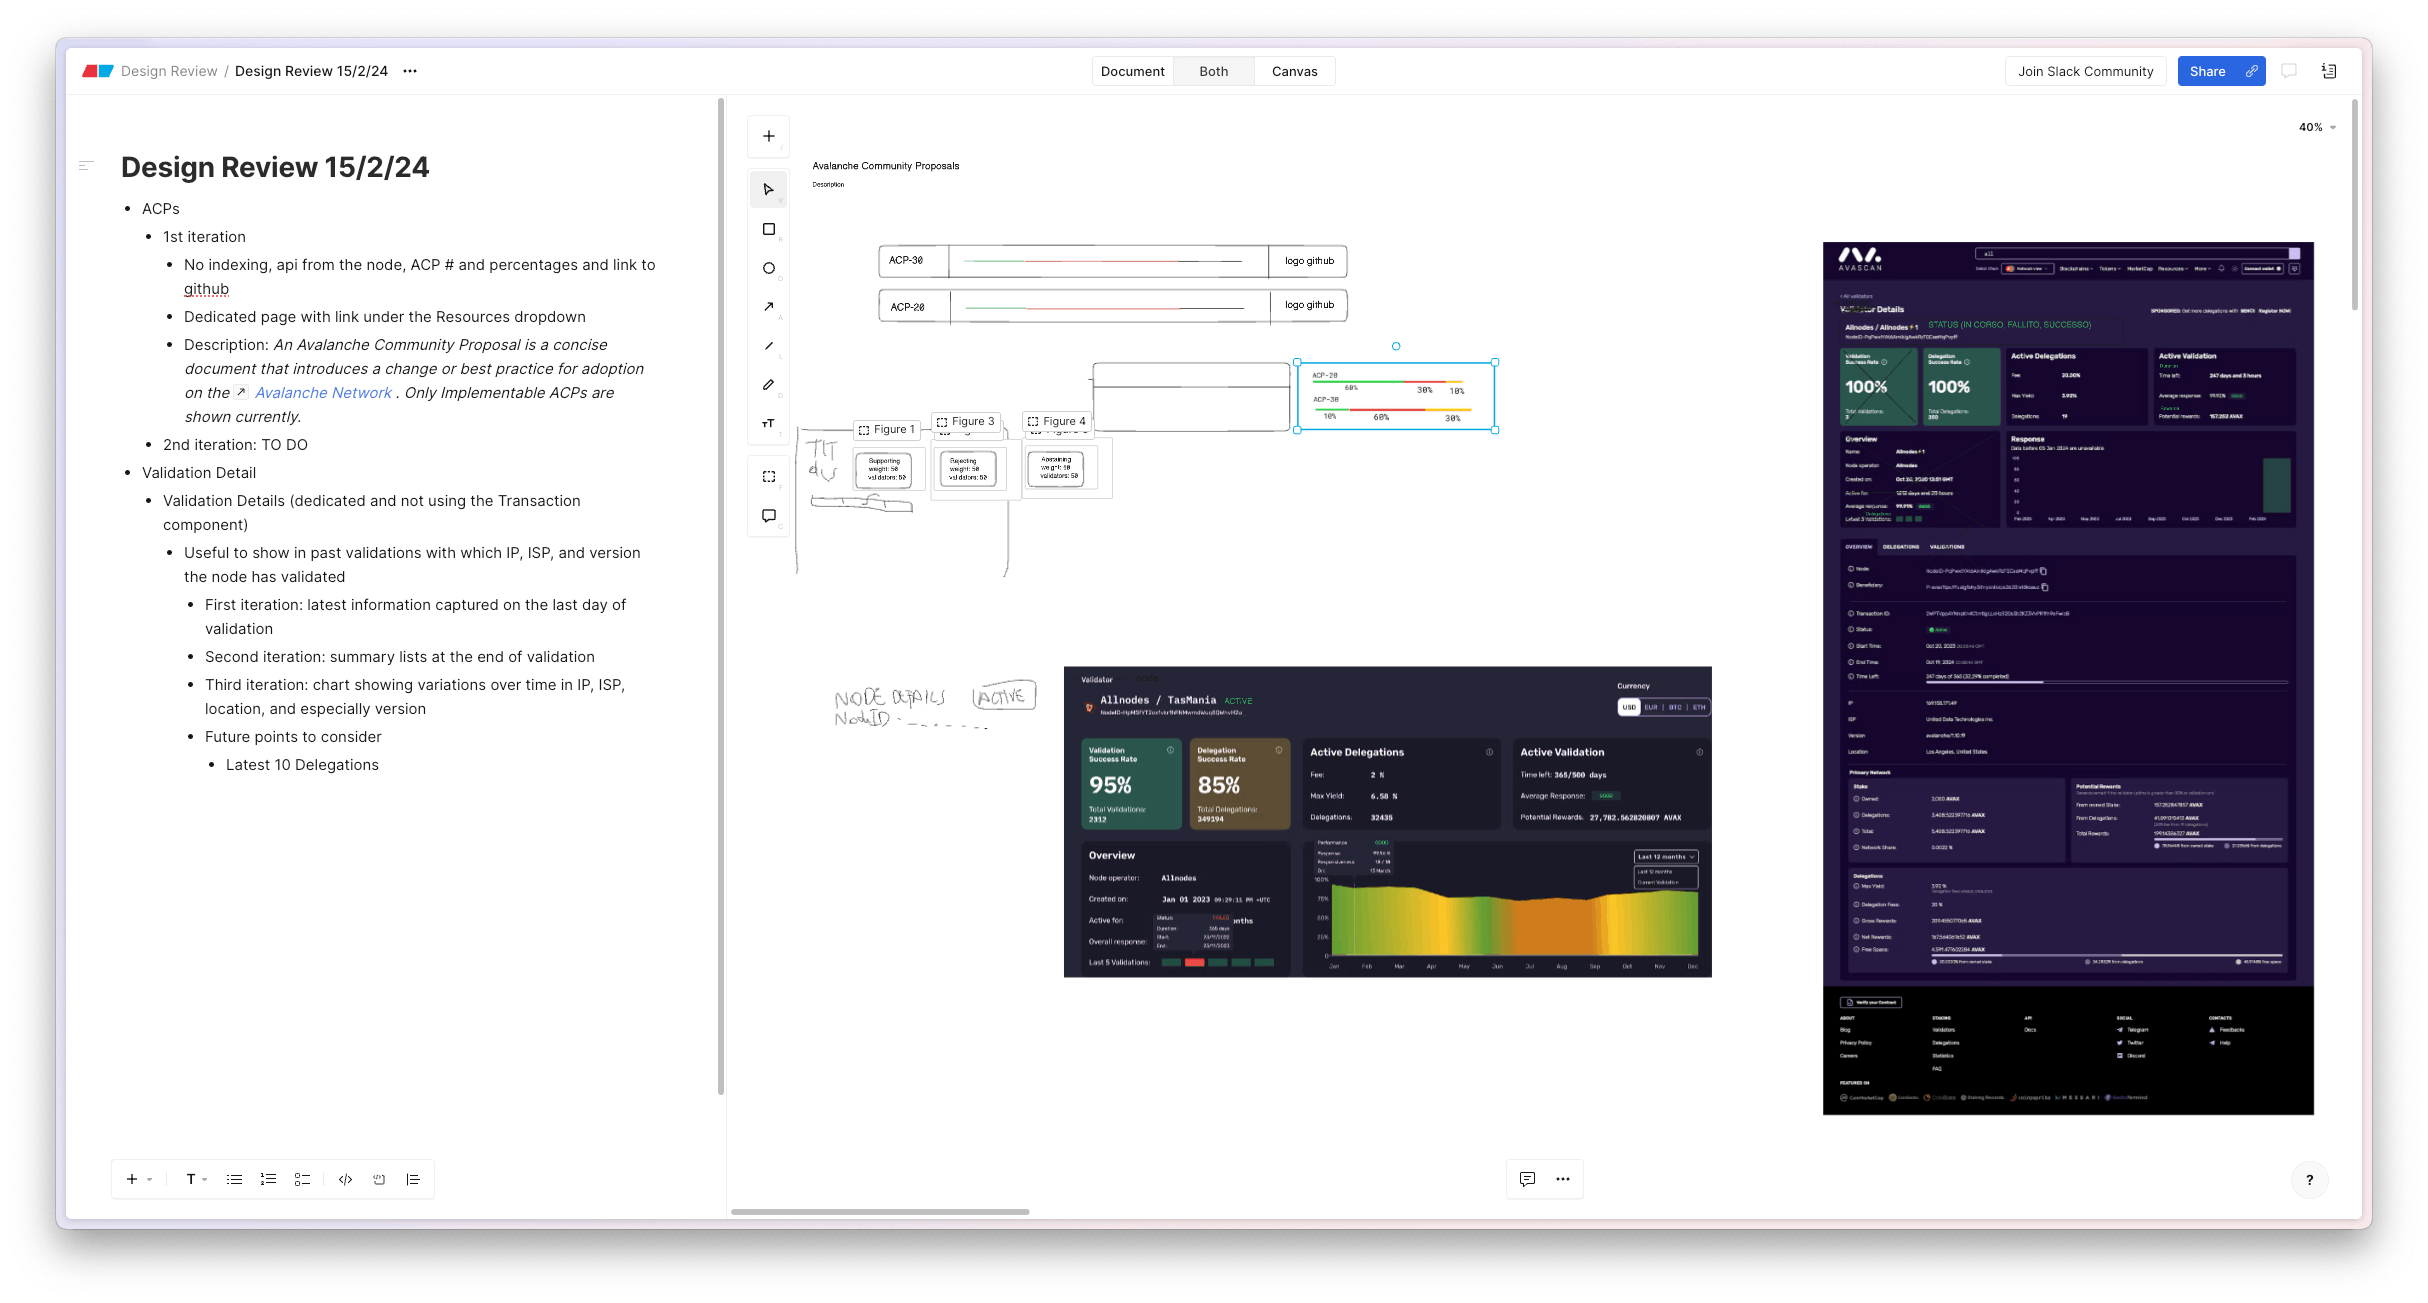Select the Line tool
2428x1303 pixels.
point(769,346)
